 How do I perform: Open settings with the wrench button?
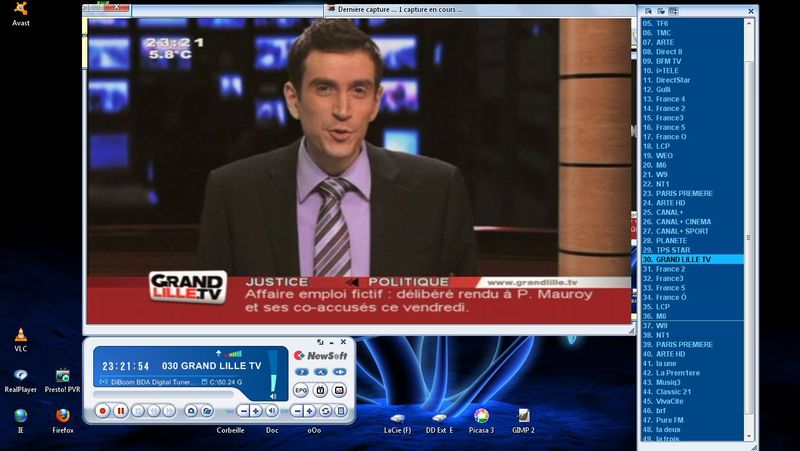click(x=320, y=372)
